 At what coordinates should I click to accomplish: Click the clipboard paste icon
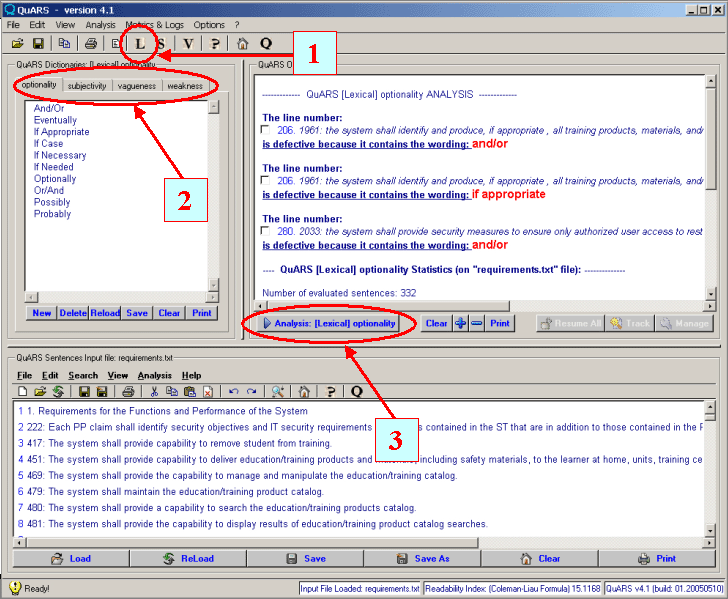coord(190,391)
